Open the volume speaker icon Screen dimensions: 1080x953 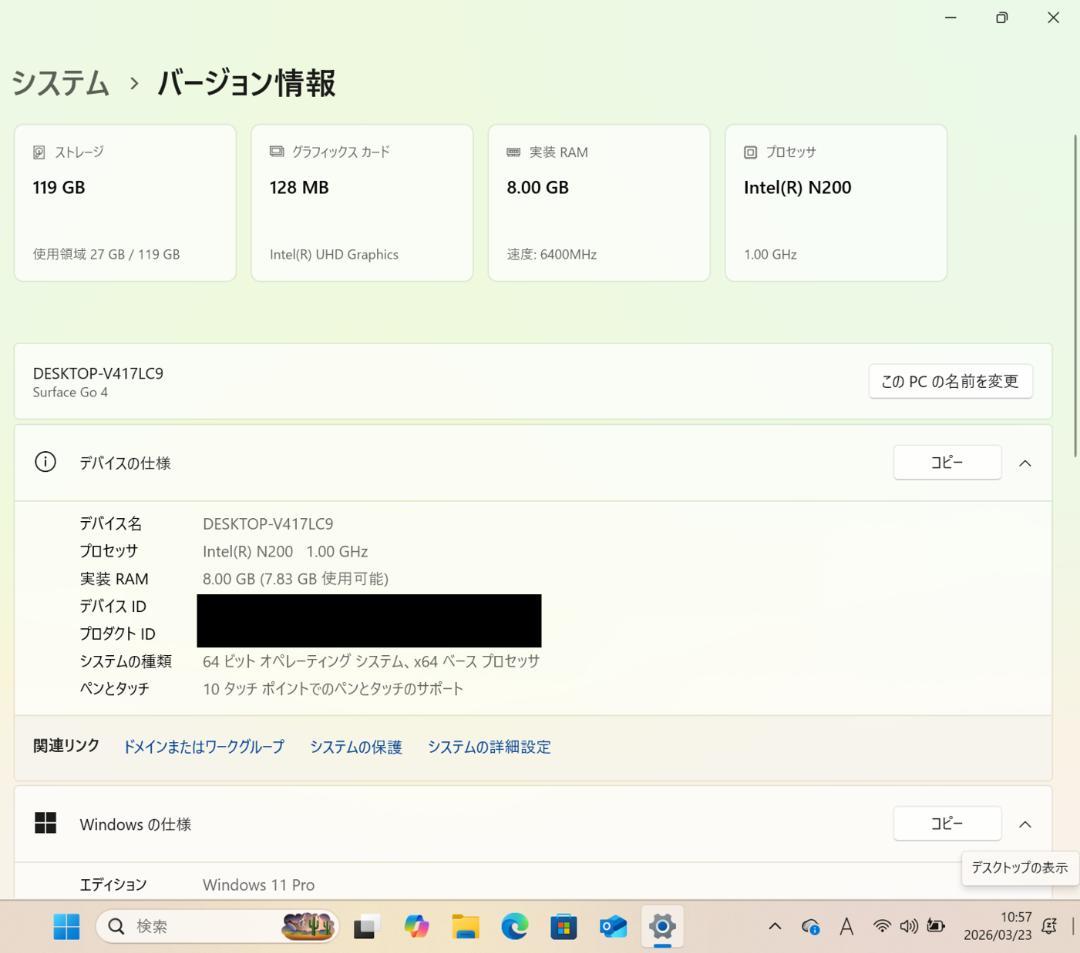click(x=908, y=926)
